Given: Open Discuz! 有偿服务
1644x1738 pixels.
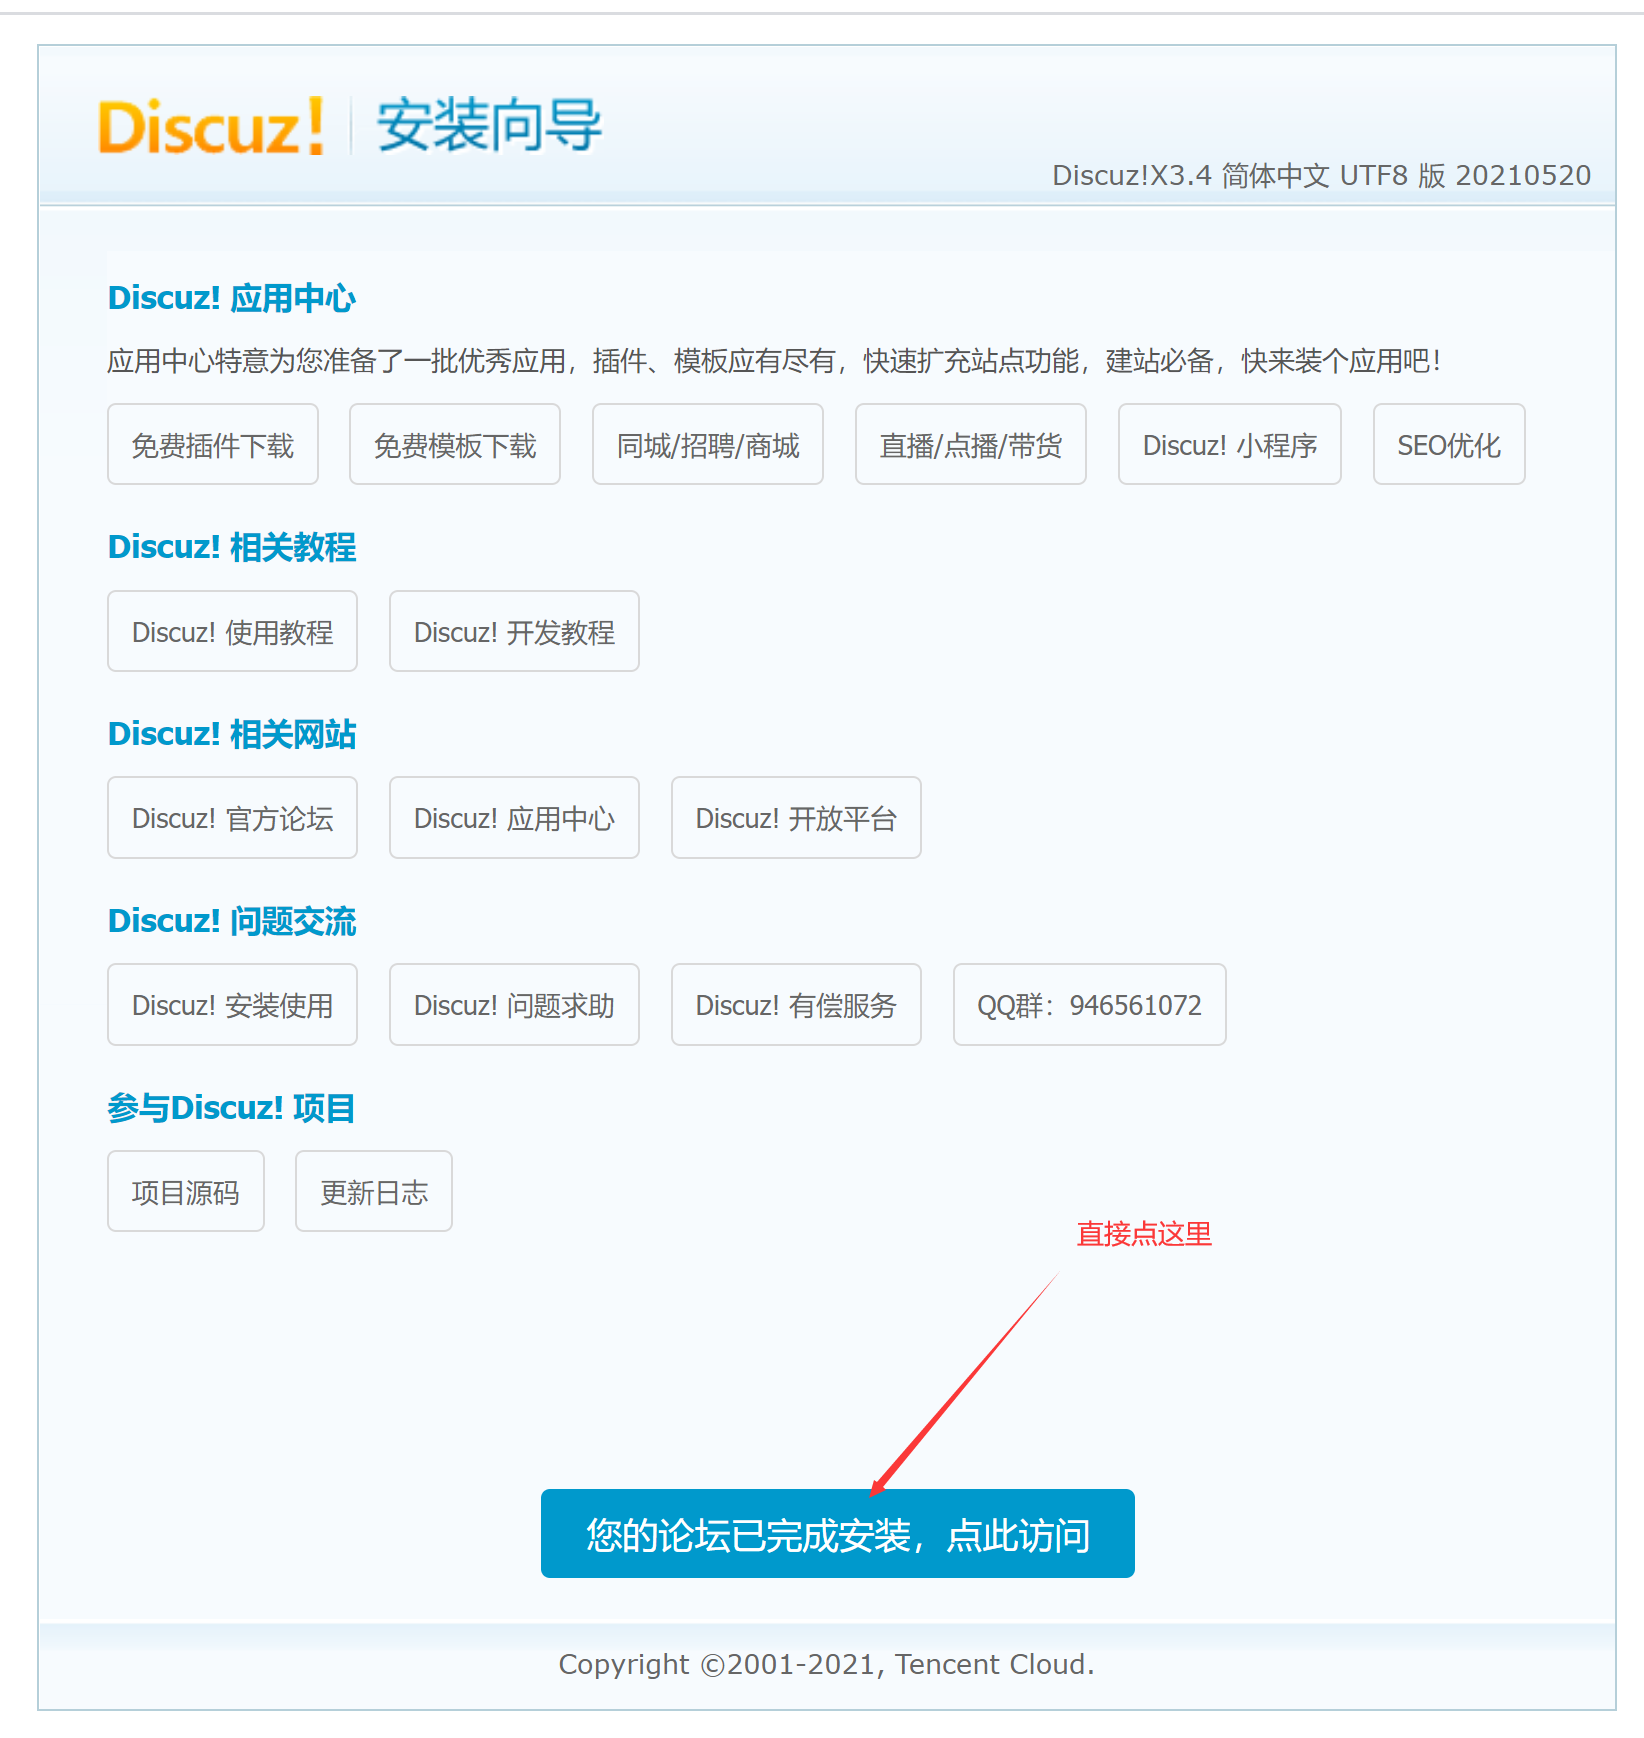Looking at the screenshot, I should click(x=796, y=1005).
